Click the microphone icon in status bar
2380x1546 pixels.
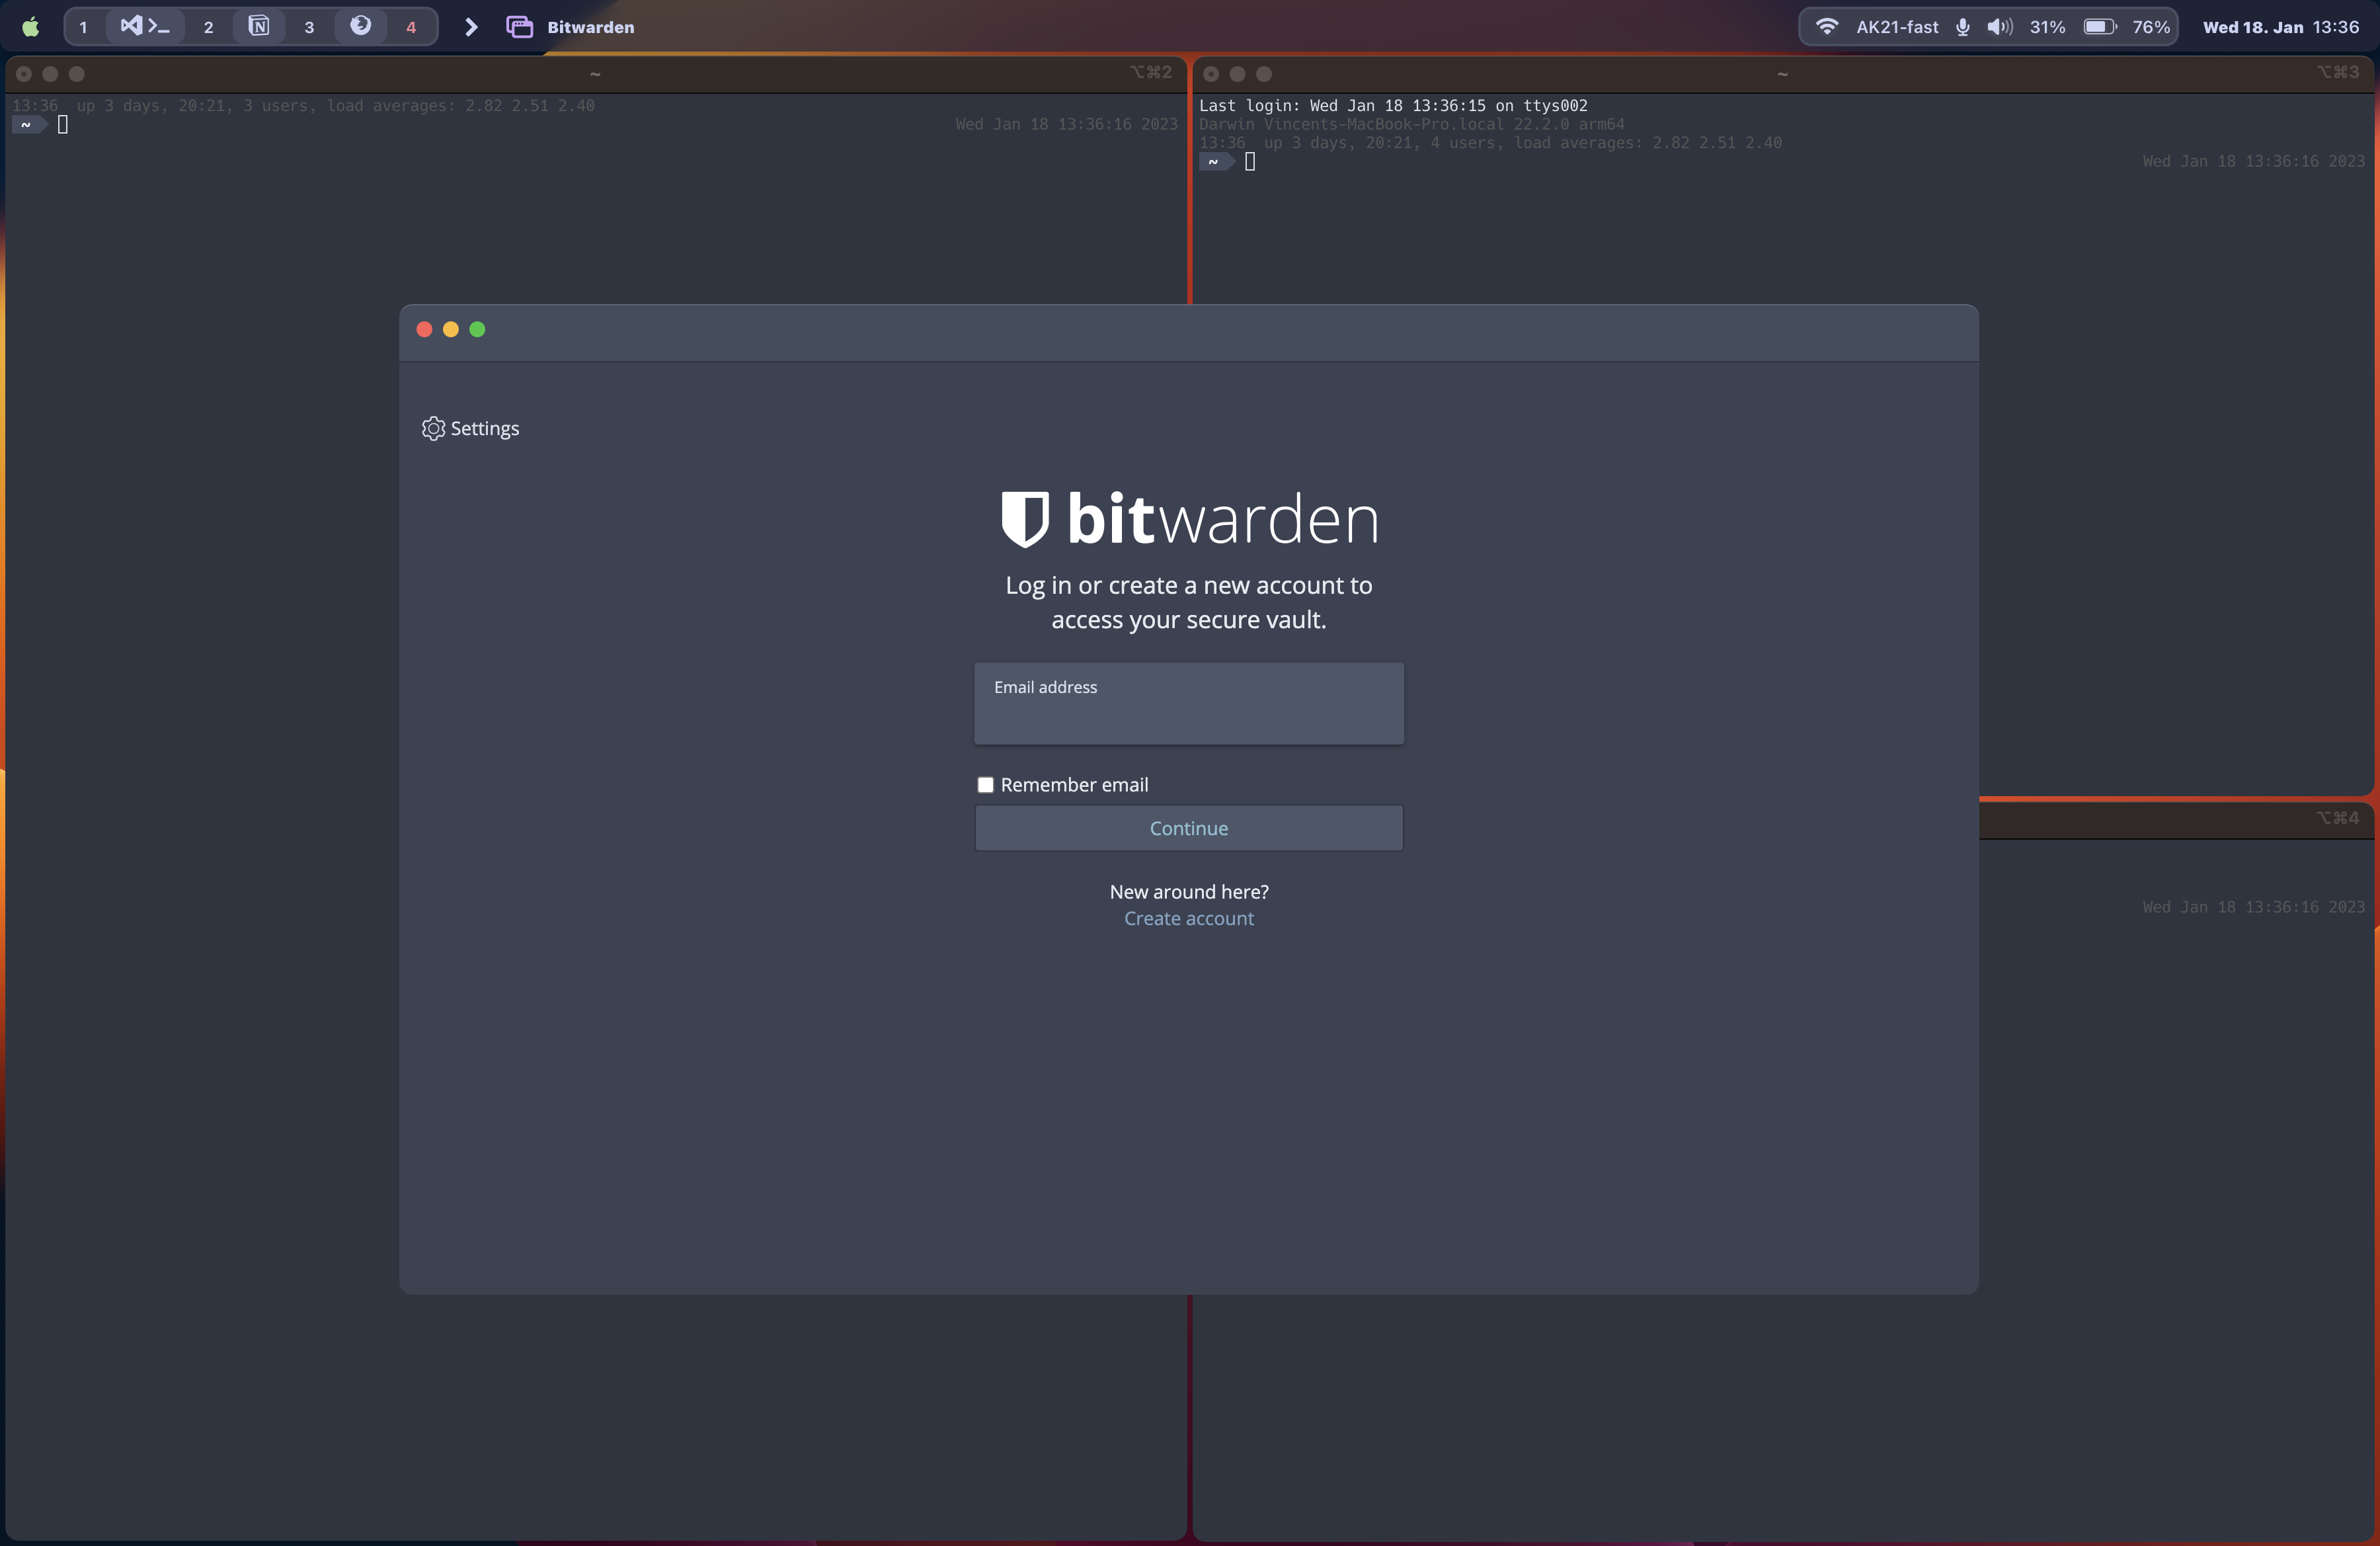coord(1962,27)
